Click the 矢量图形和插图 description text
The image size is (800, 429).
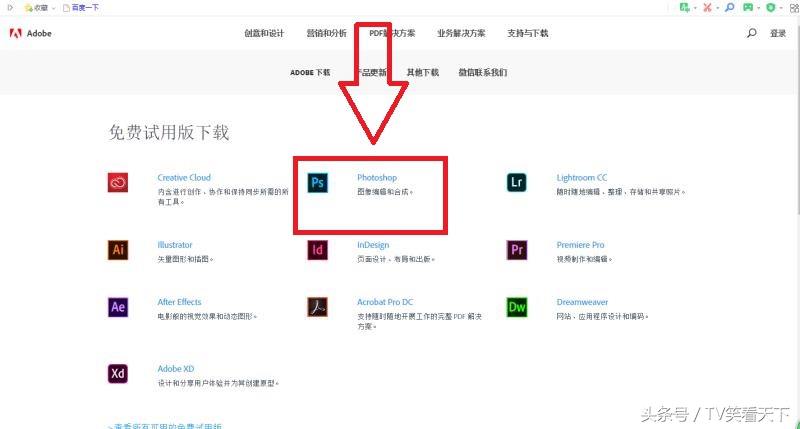(x=185, y=259)
